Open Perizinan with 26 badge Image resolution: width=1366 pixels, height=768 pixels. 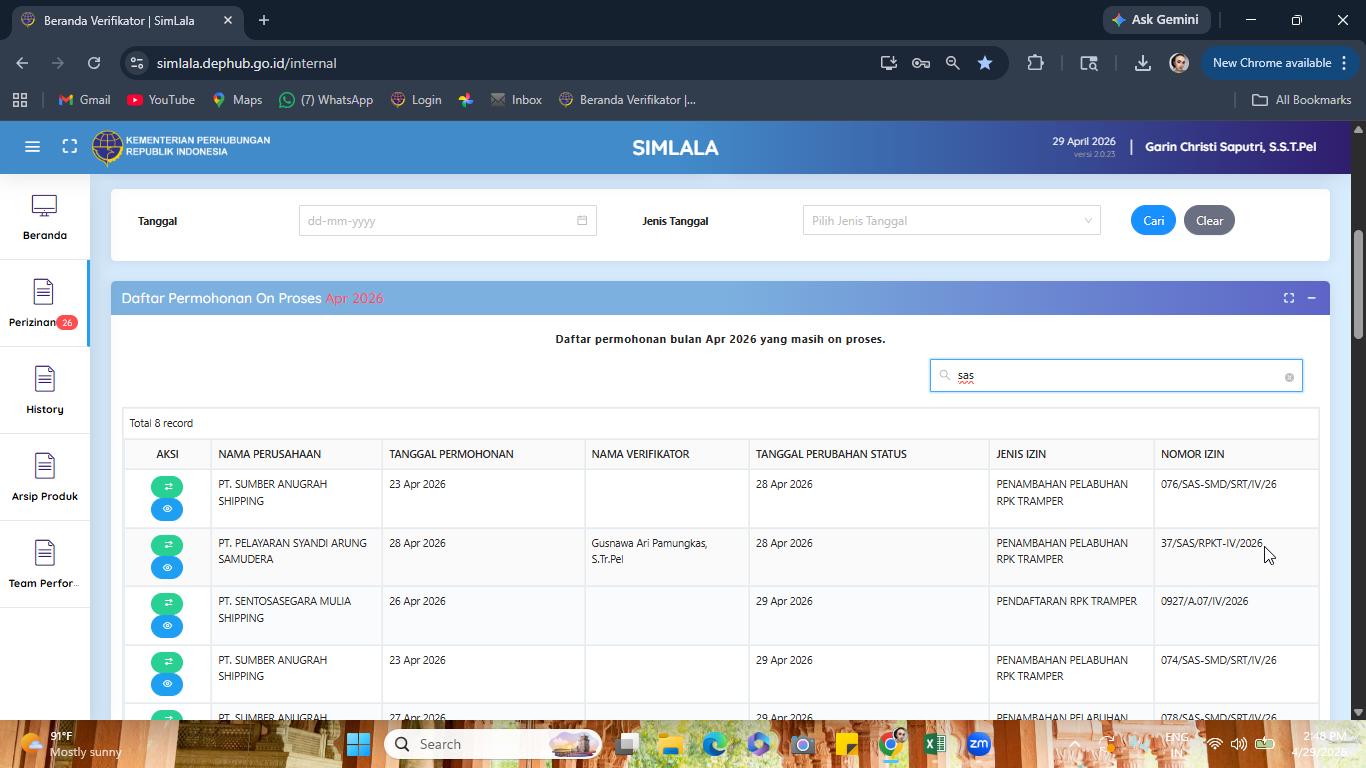coord(44,304)
